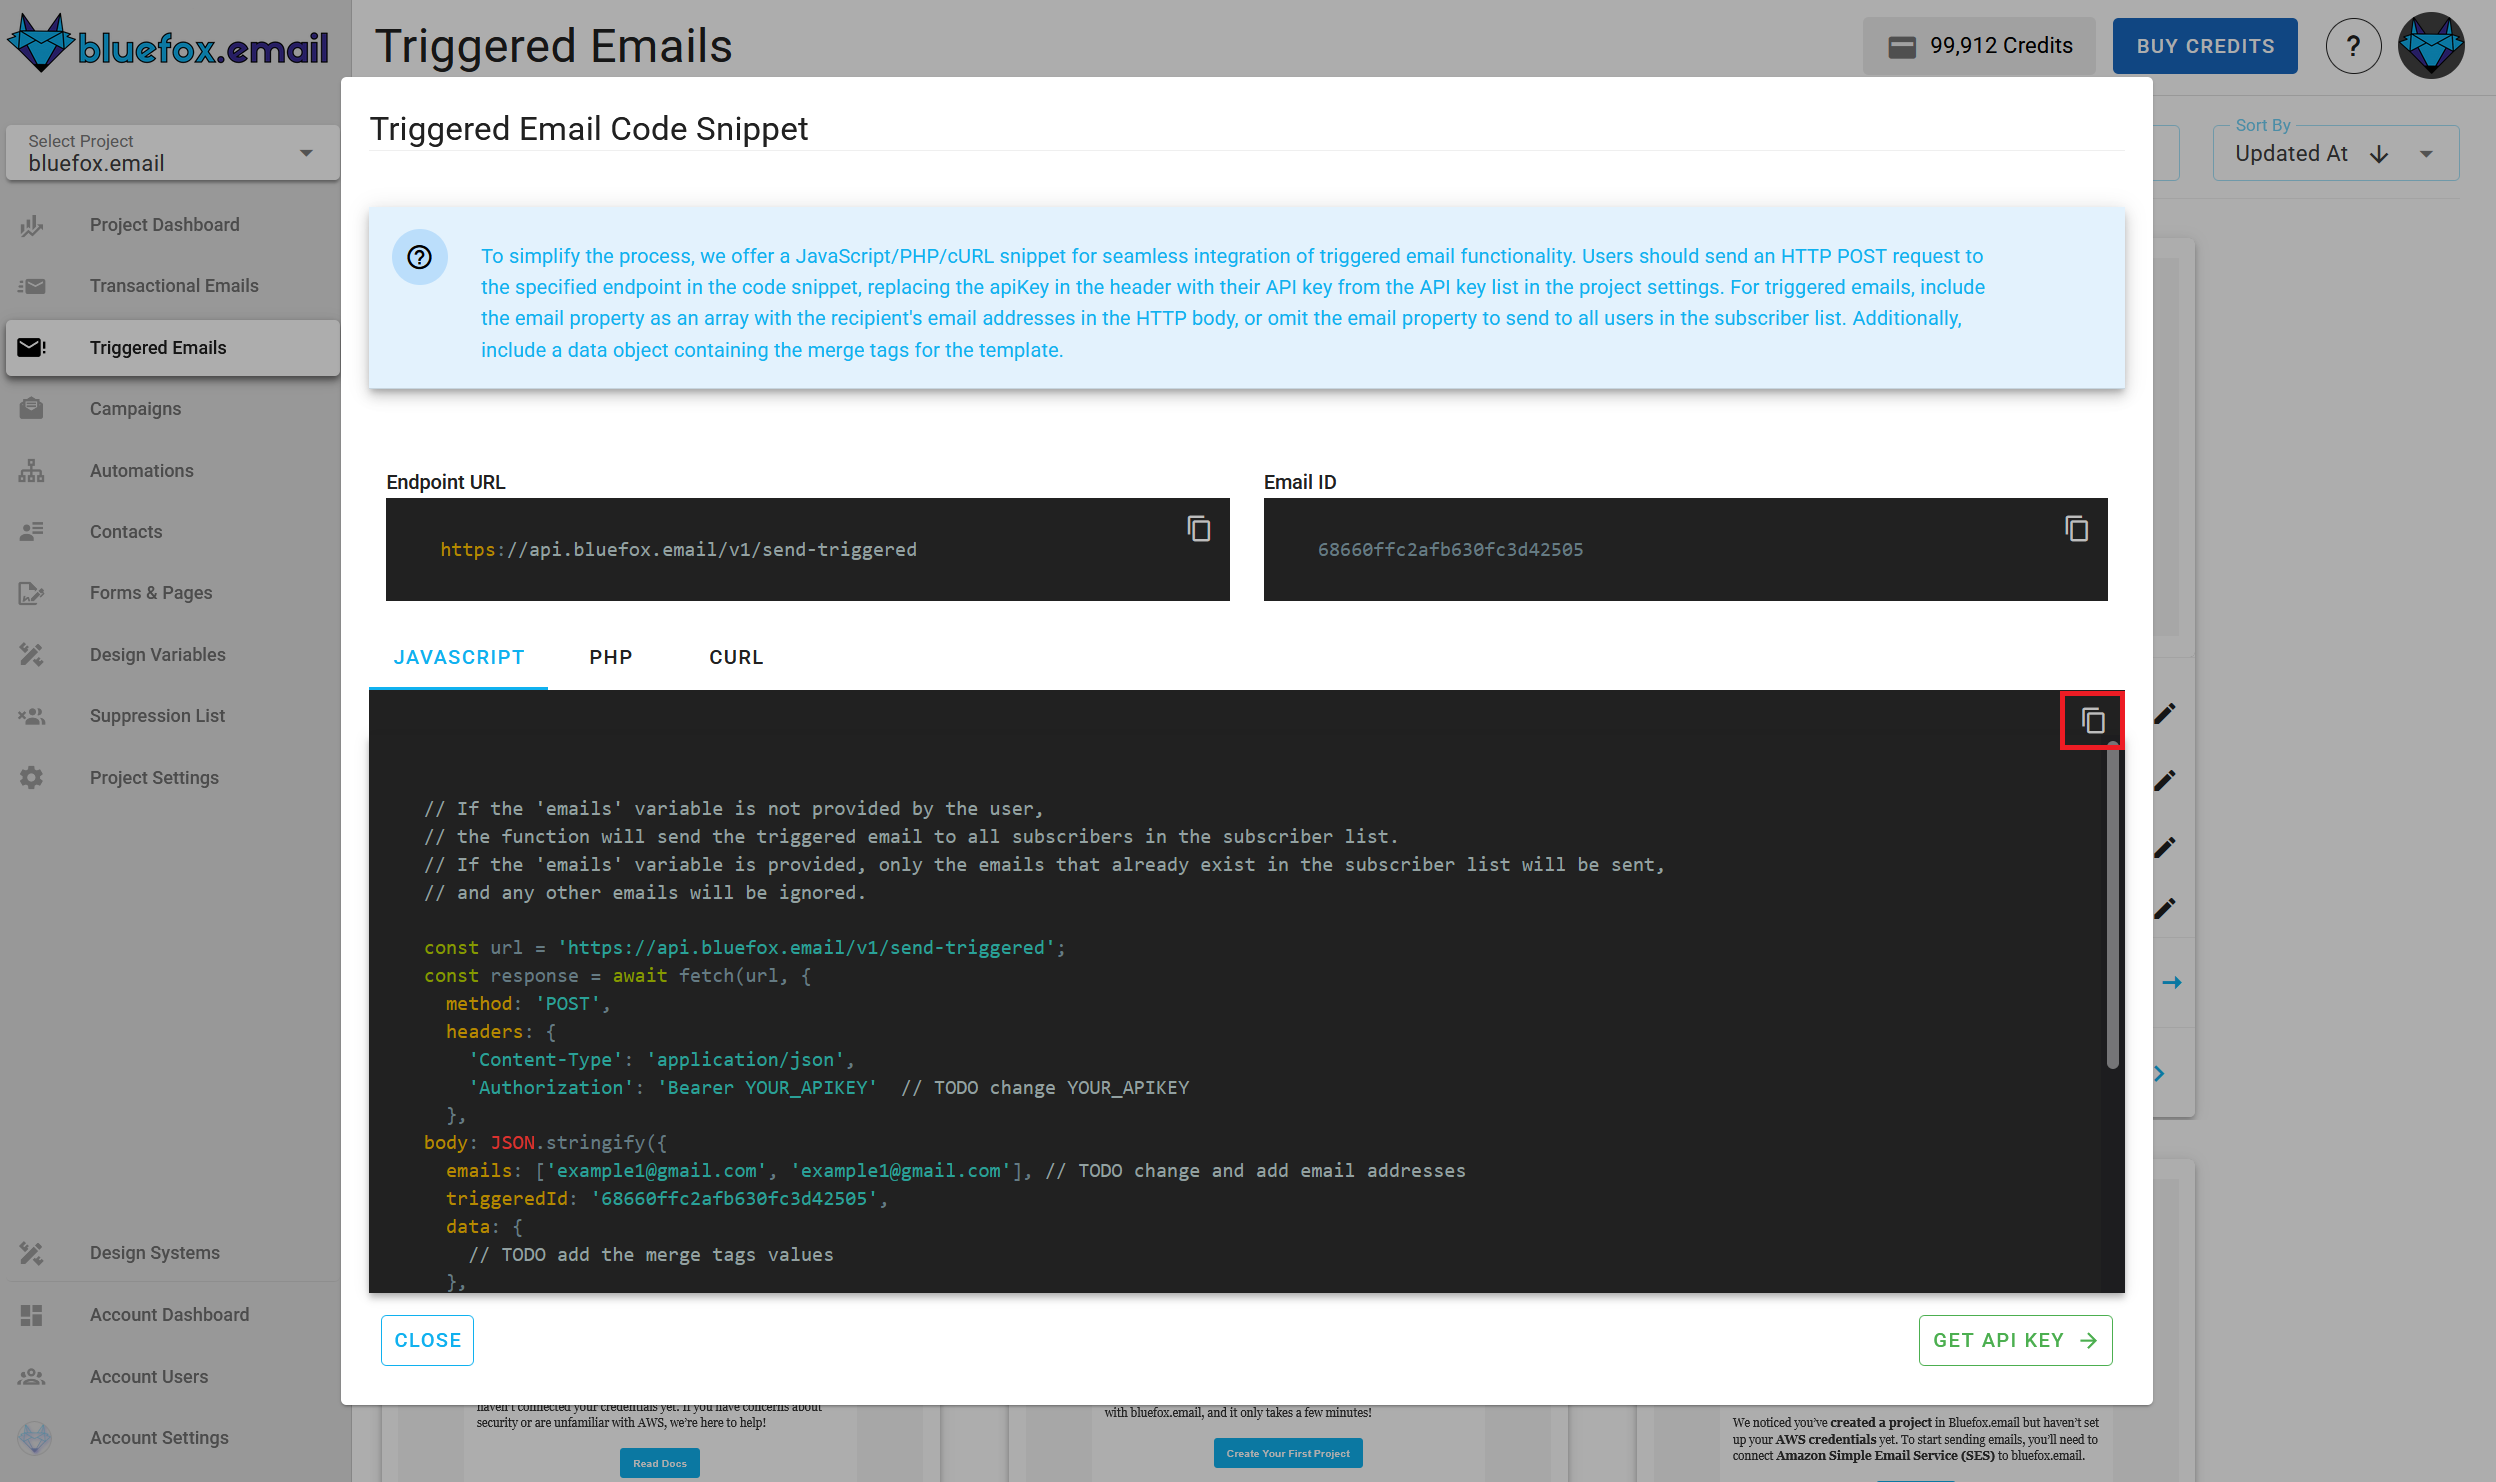Click the Endpoint URL text
The image size is (2496, 1482).
[x=678, y=549]
